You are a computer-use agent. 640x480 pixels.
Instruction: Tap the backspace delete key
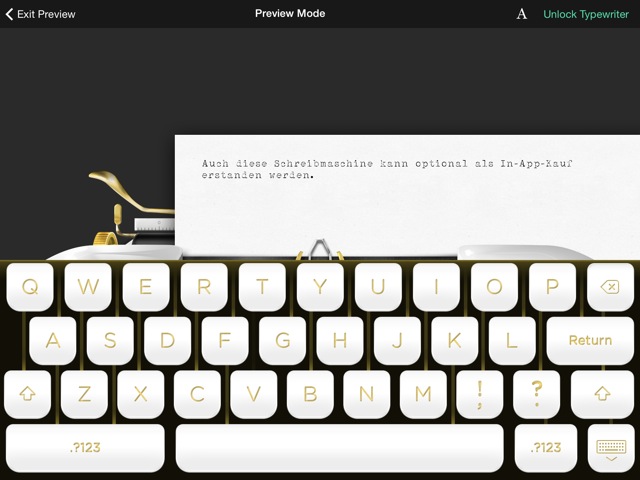point(610,287)
